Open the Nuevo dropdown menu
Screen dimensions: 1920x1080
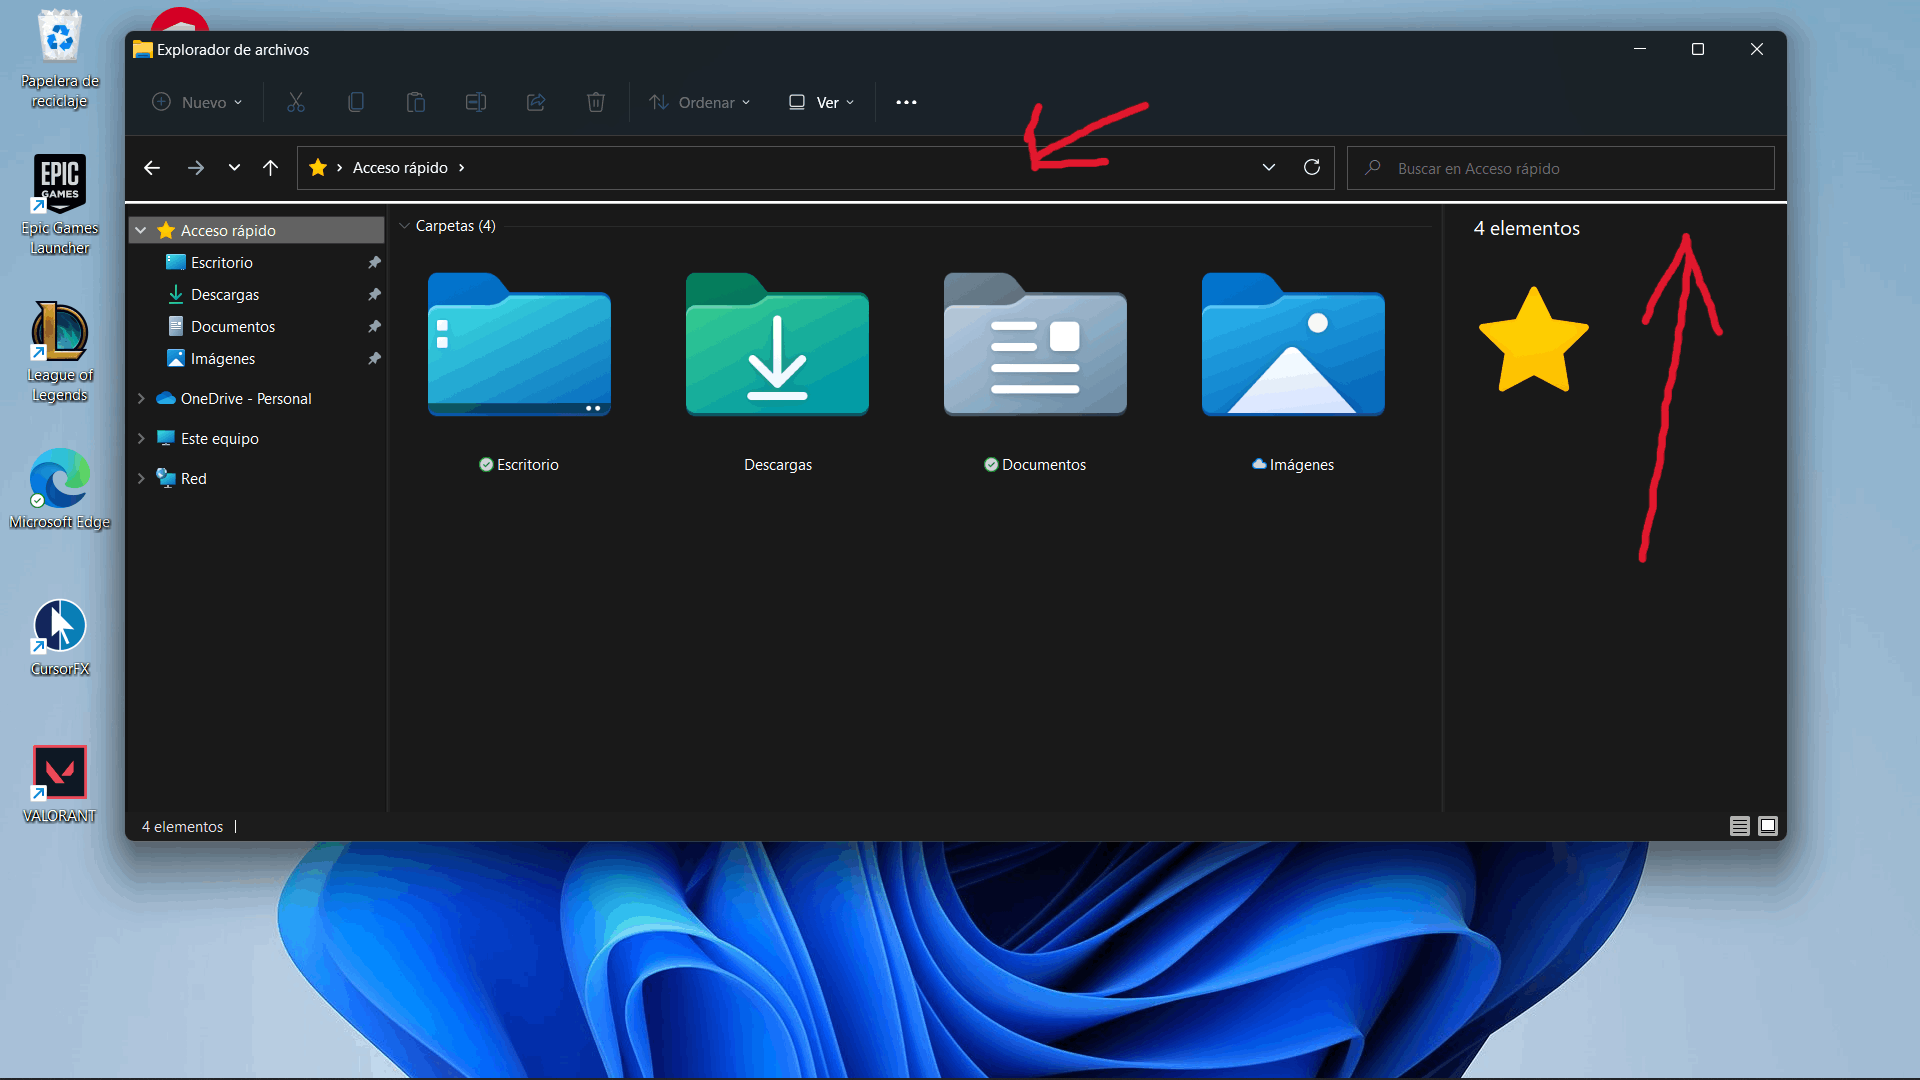pos(197,102)
